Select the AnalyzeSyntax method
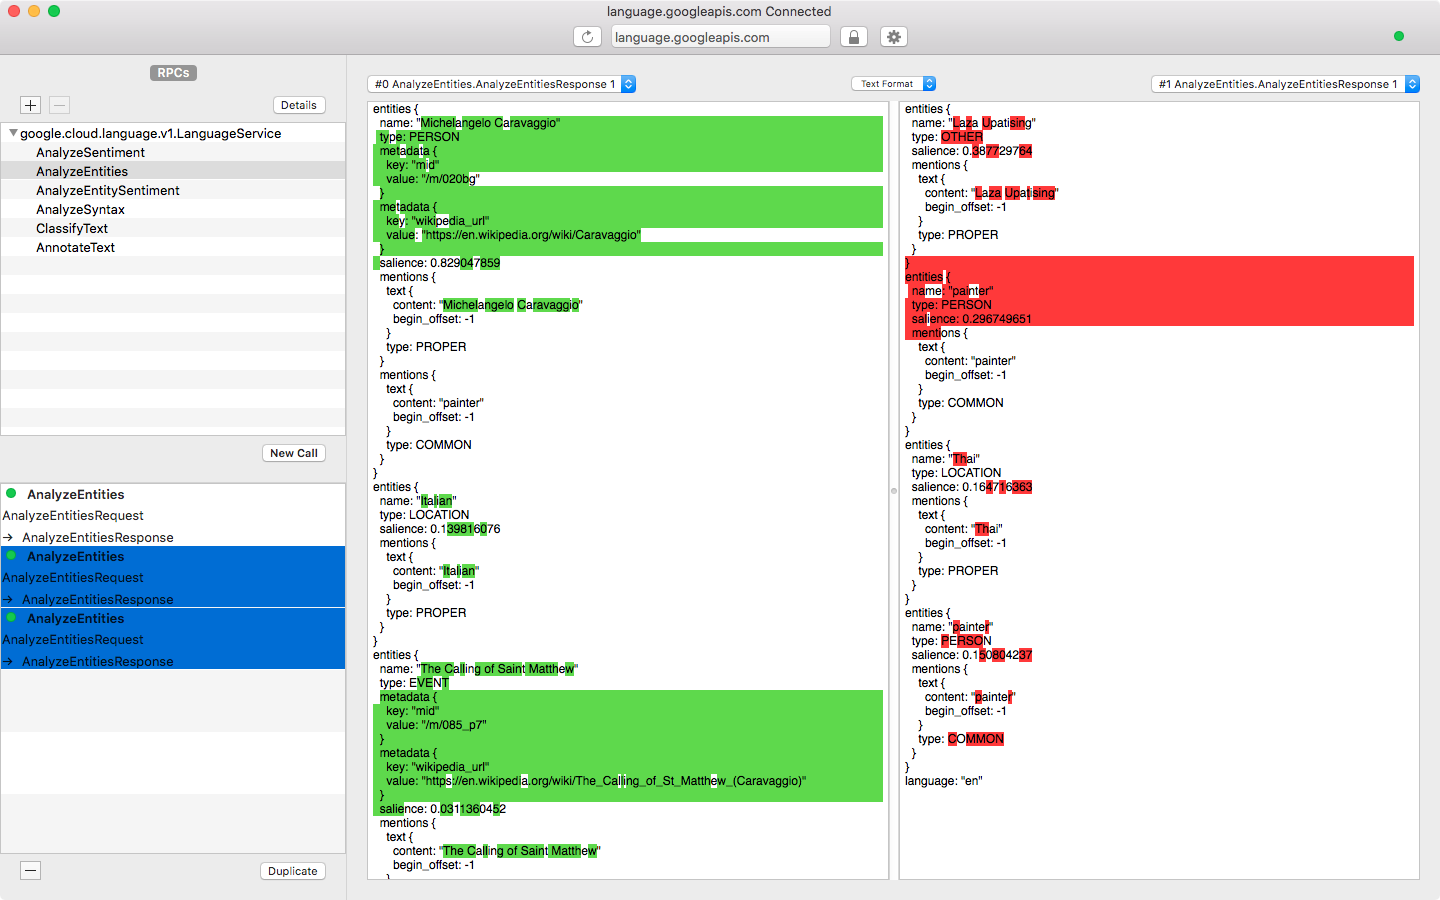1440x900 pixels. (x=80, y=209)
